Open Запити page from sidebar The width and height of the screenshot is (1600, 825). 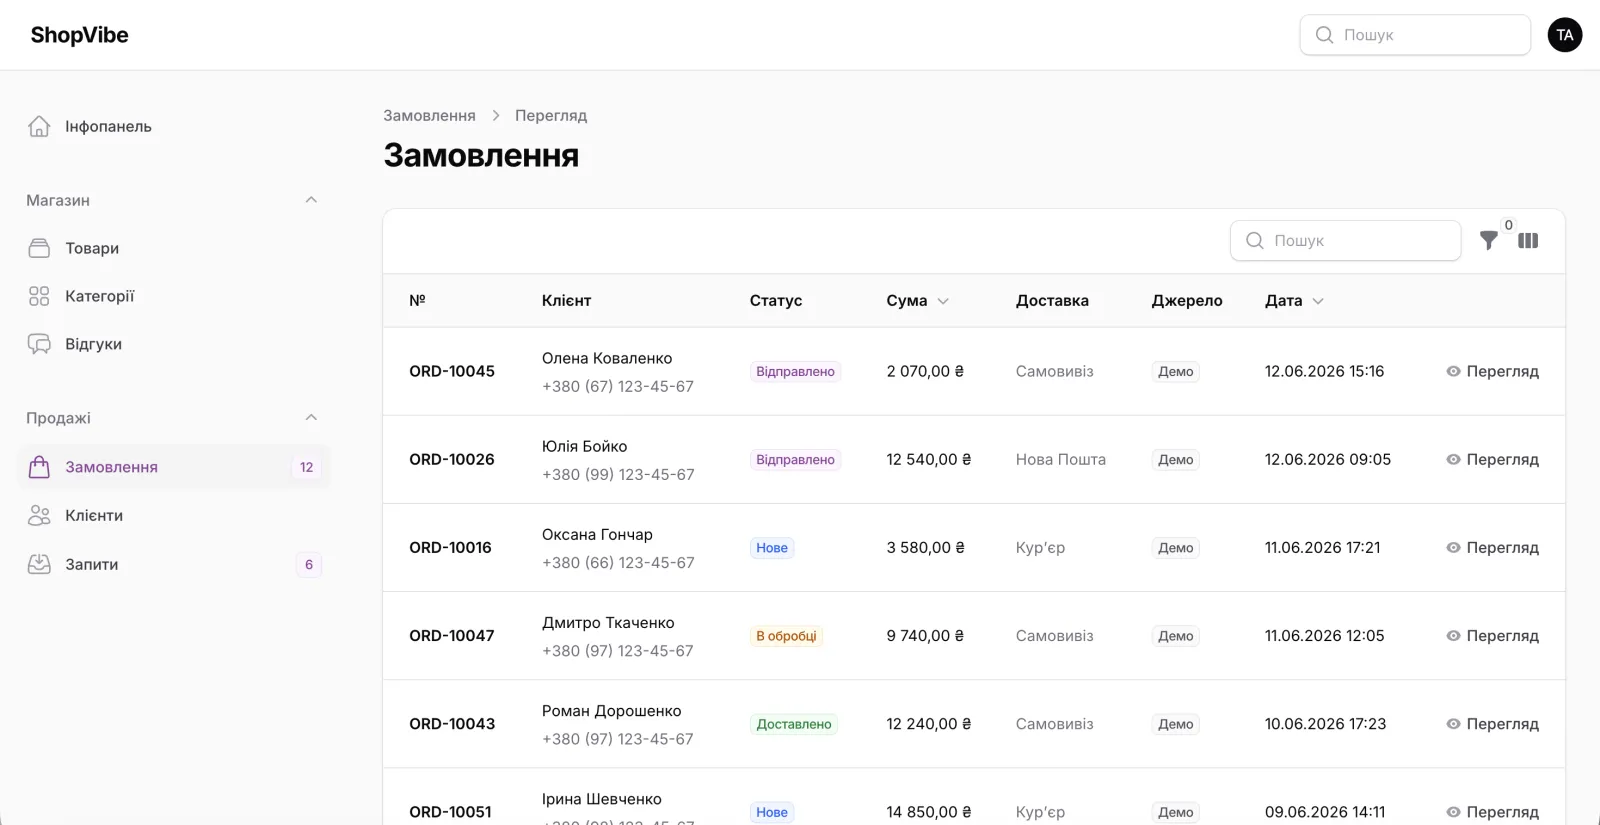coord(173,564)
